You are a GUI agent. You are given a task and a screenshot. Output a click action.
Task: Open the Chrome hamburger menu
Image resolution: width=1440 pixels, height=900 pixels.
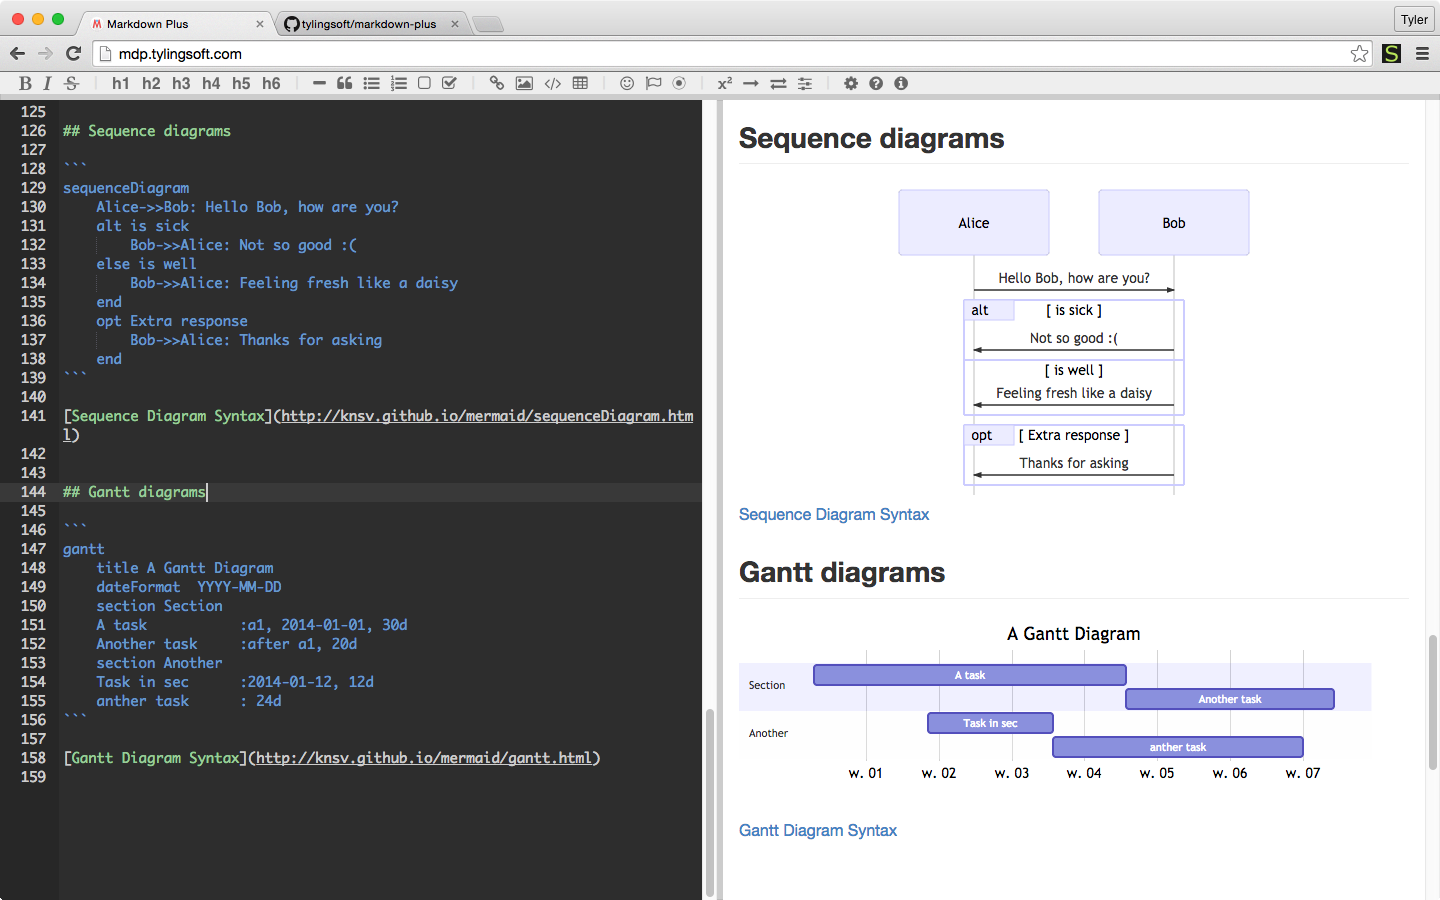tap(1422, 54)
